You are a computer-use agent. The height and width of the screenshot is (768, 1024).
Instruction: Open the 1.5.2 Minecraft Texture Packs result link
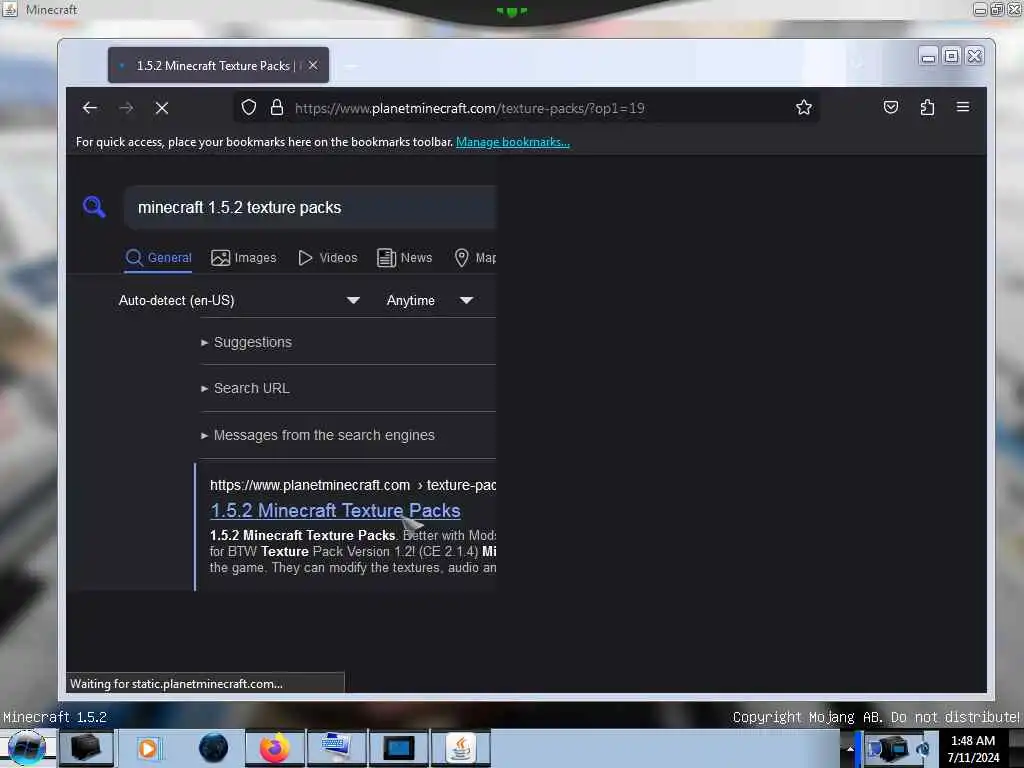pos(335,511)
